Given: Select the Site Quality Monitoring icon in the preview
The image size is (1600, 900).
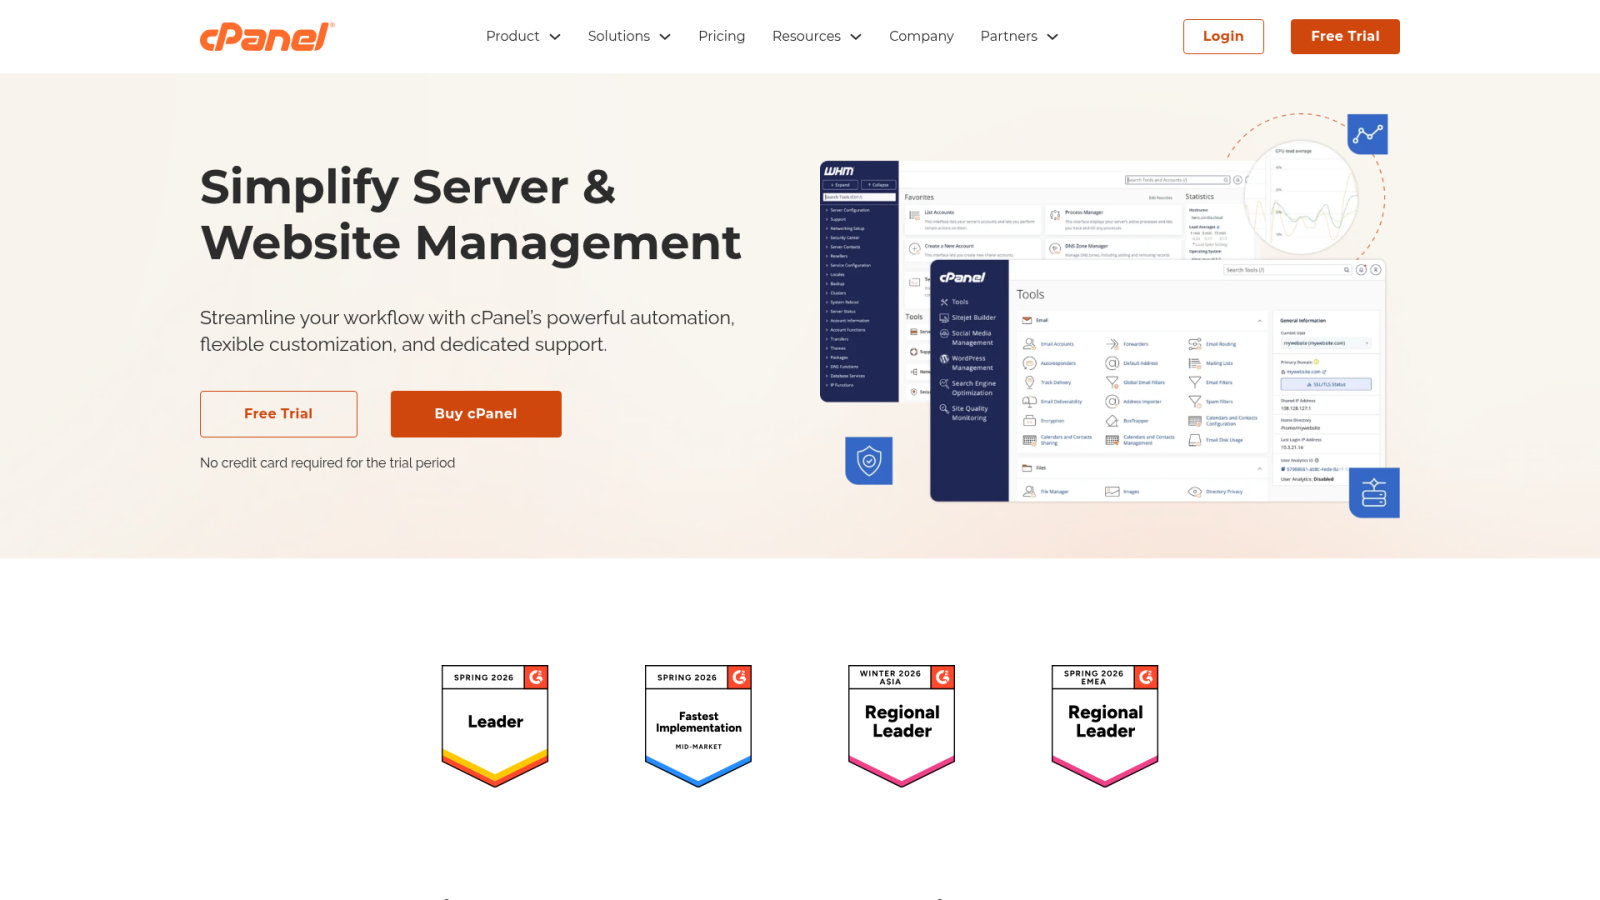Looking at the screenshot, I should click(x=944, y=408).
